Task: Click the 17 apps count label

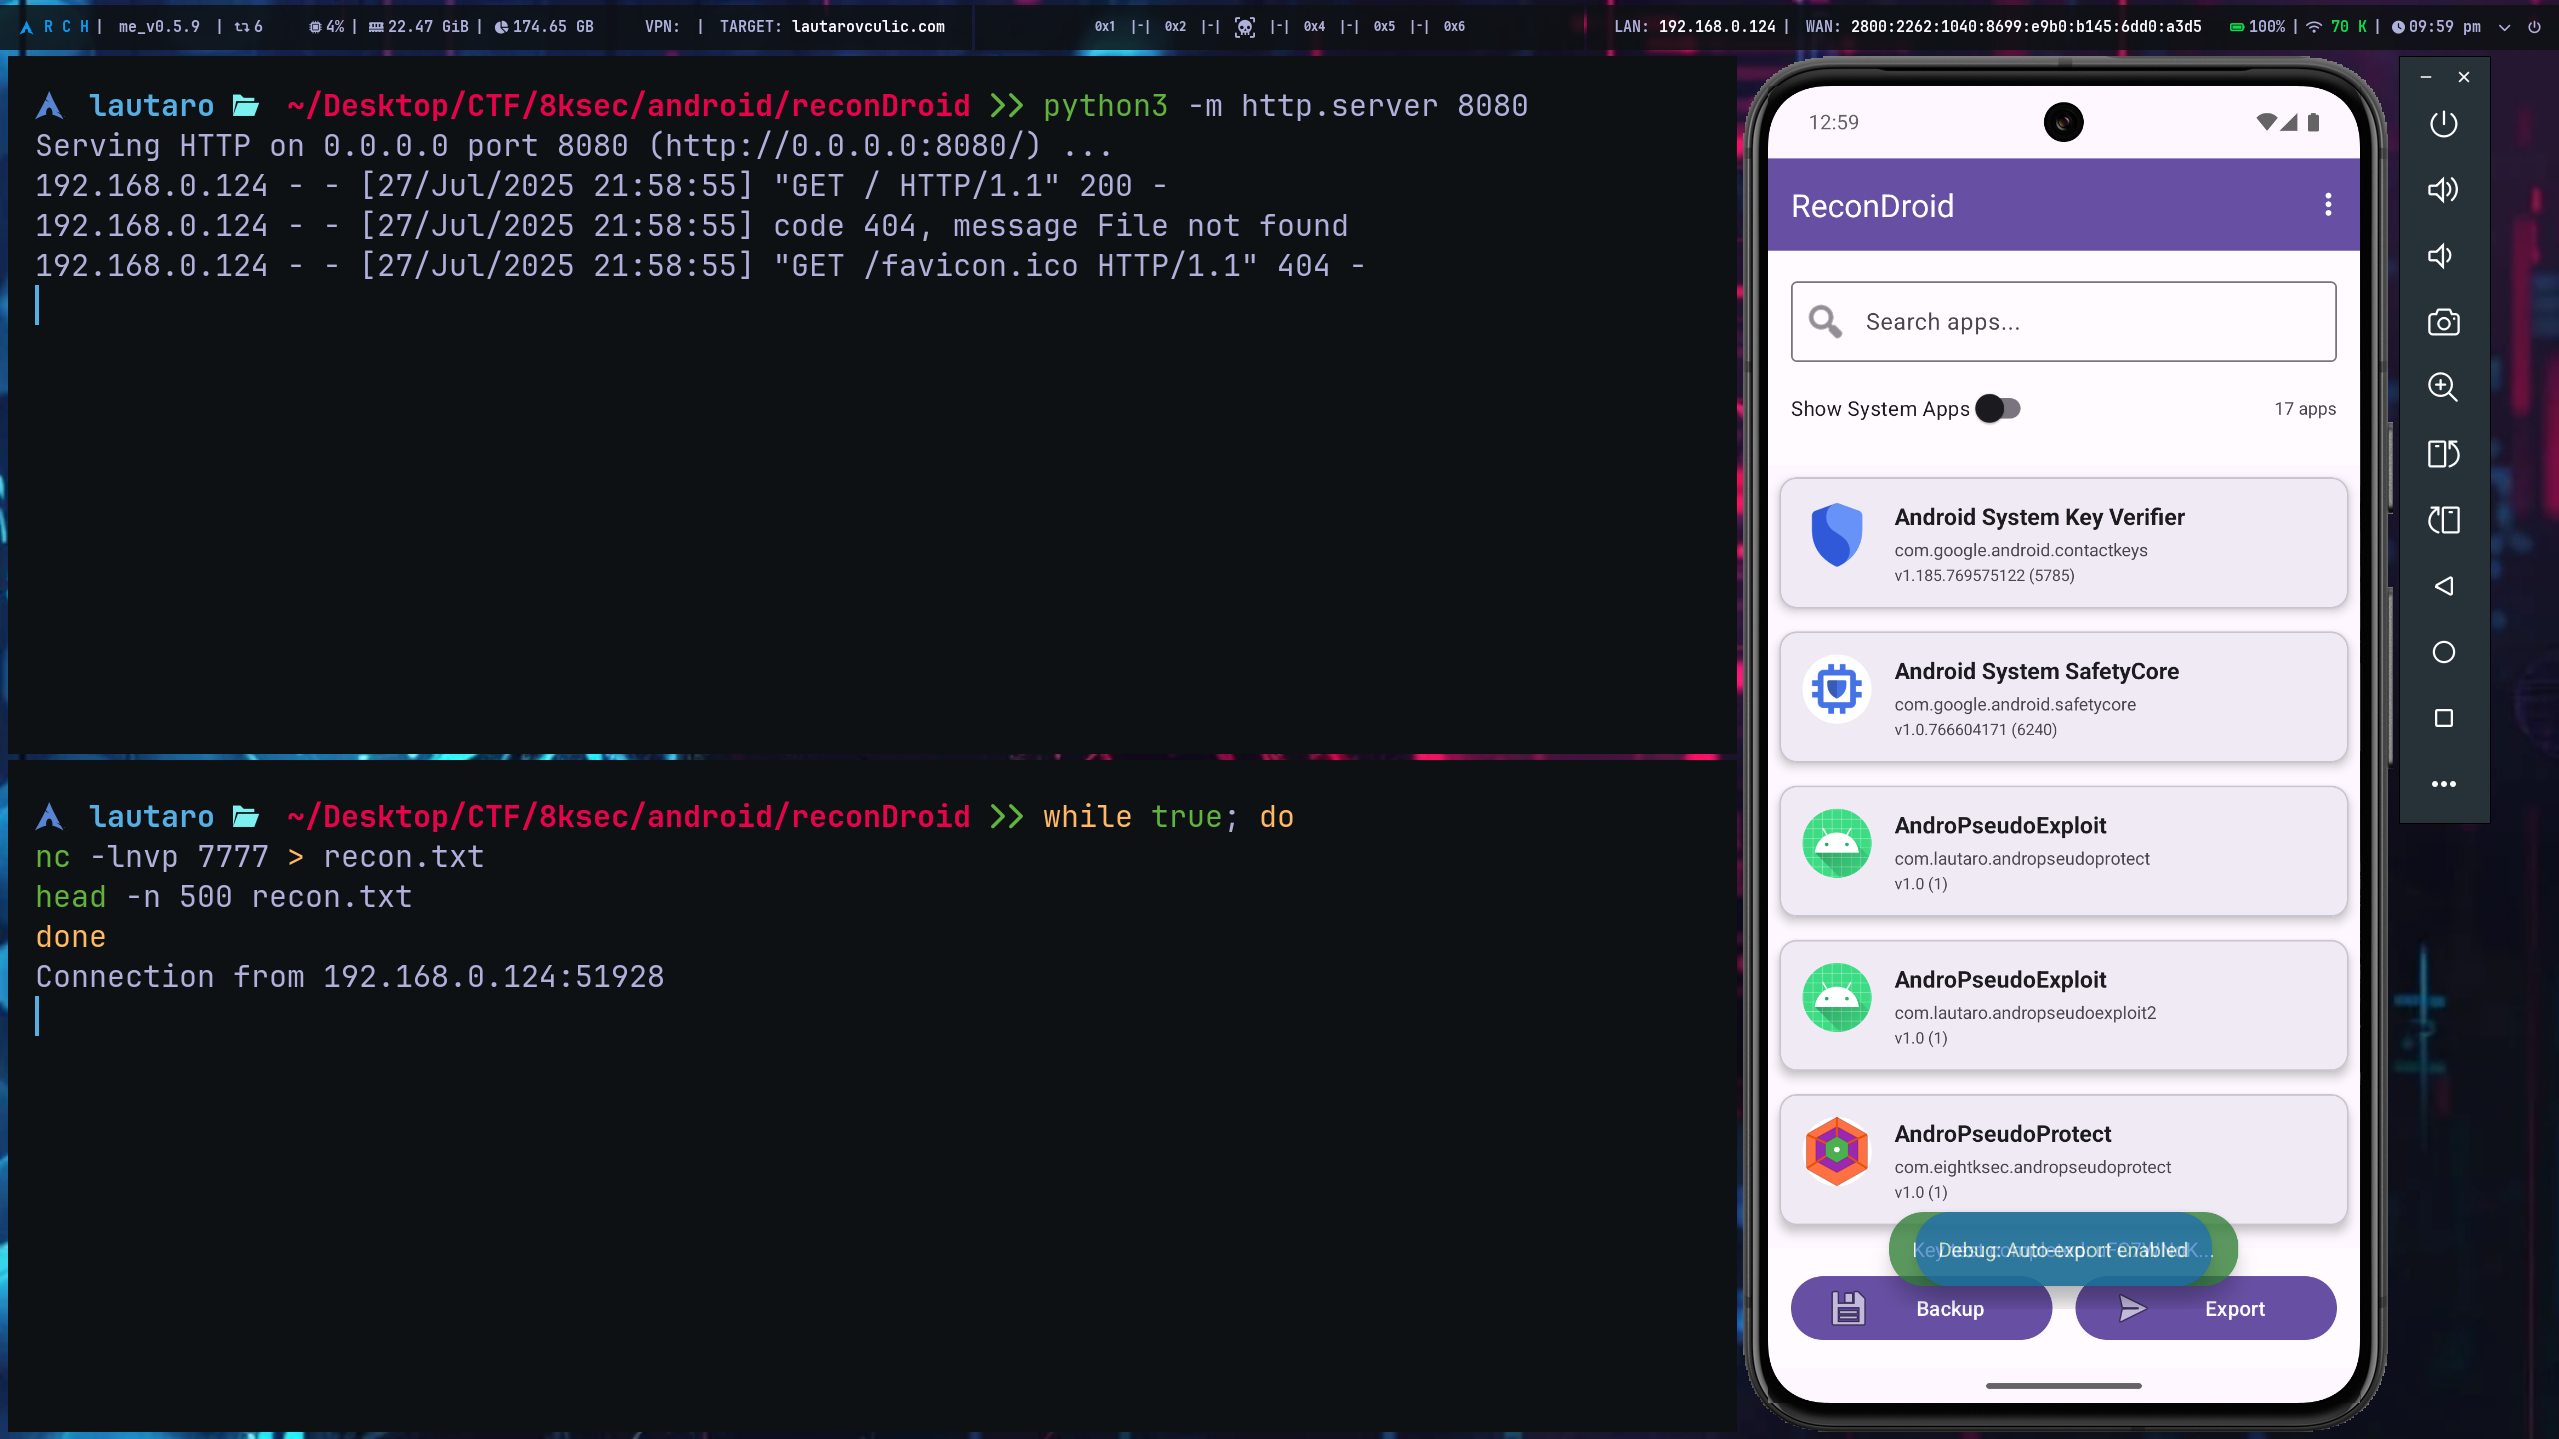Action: 2305,408
